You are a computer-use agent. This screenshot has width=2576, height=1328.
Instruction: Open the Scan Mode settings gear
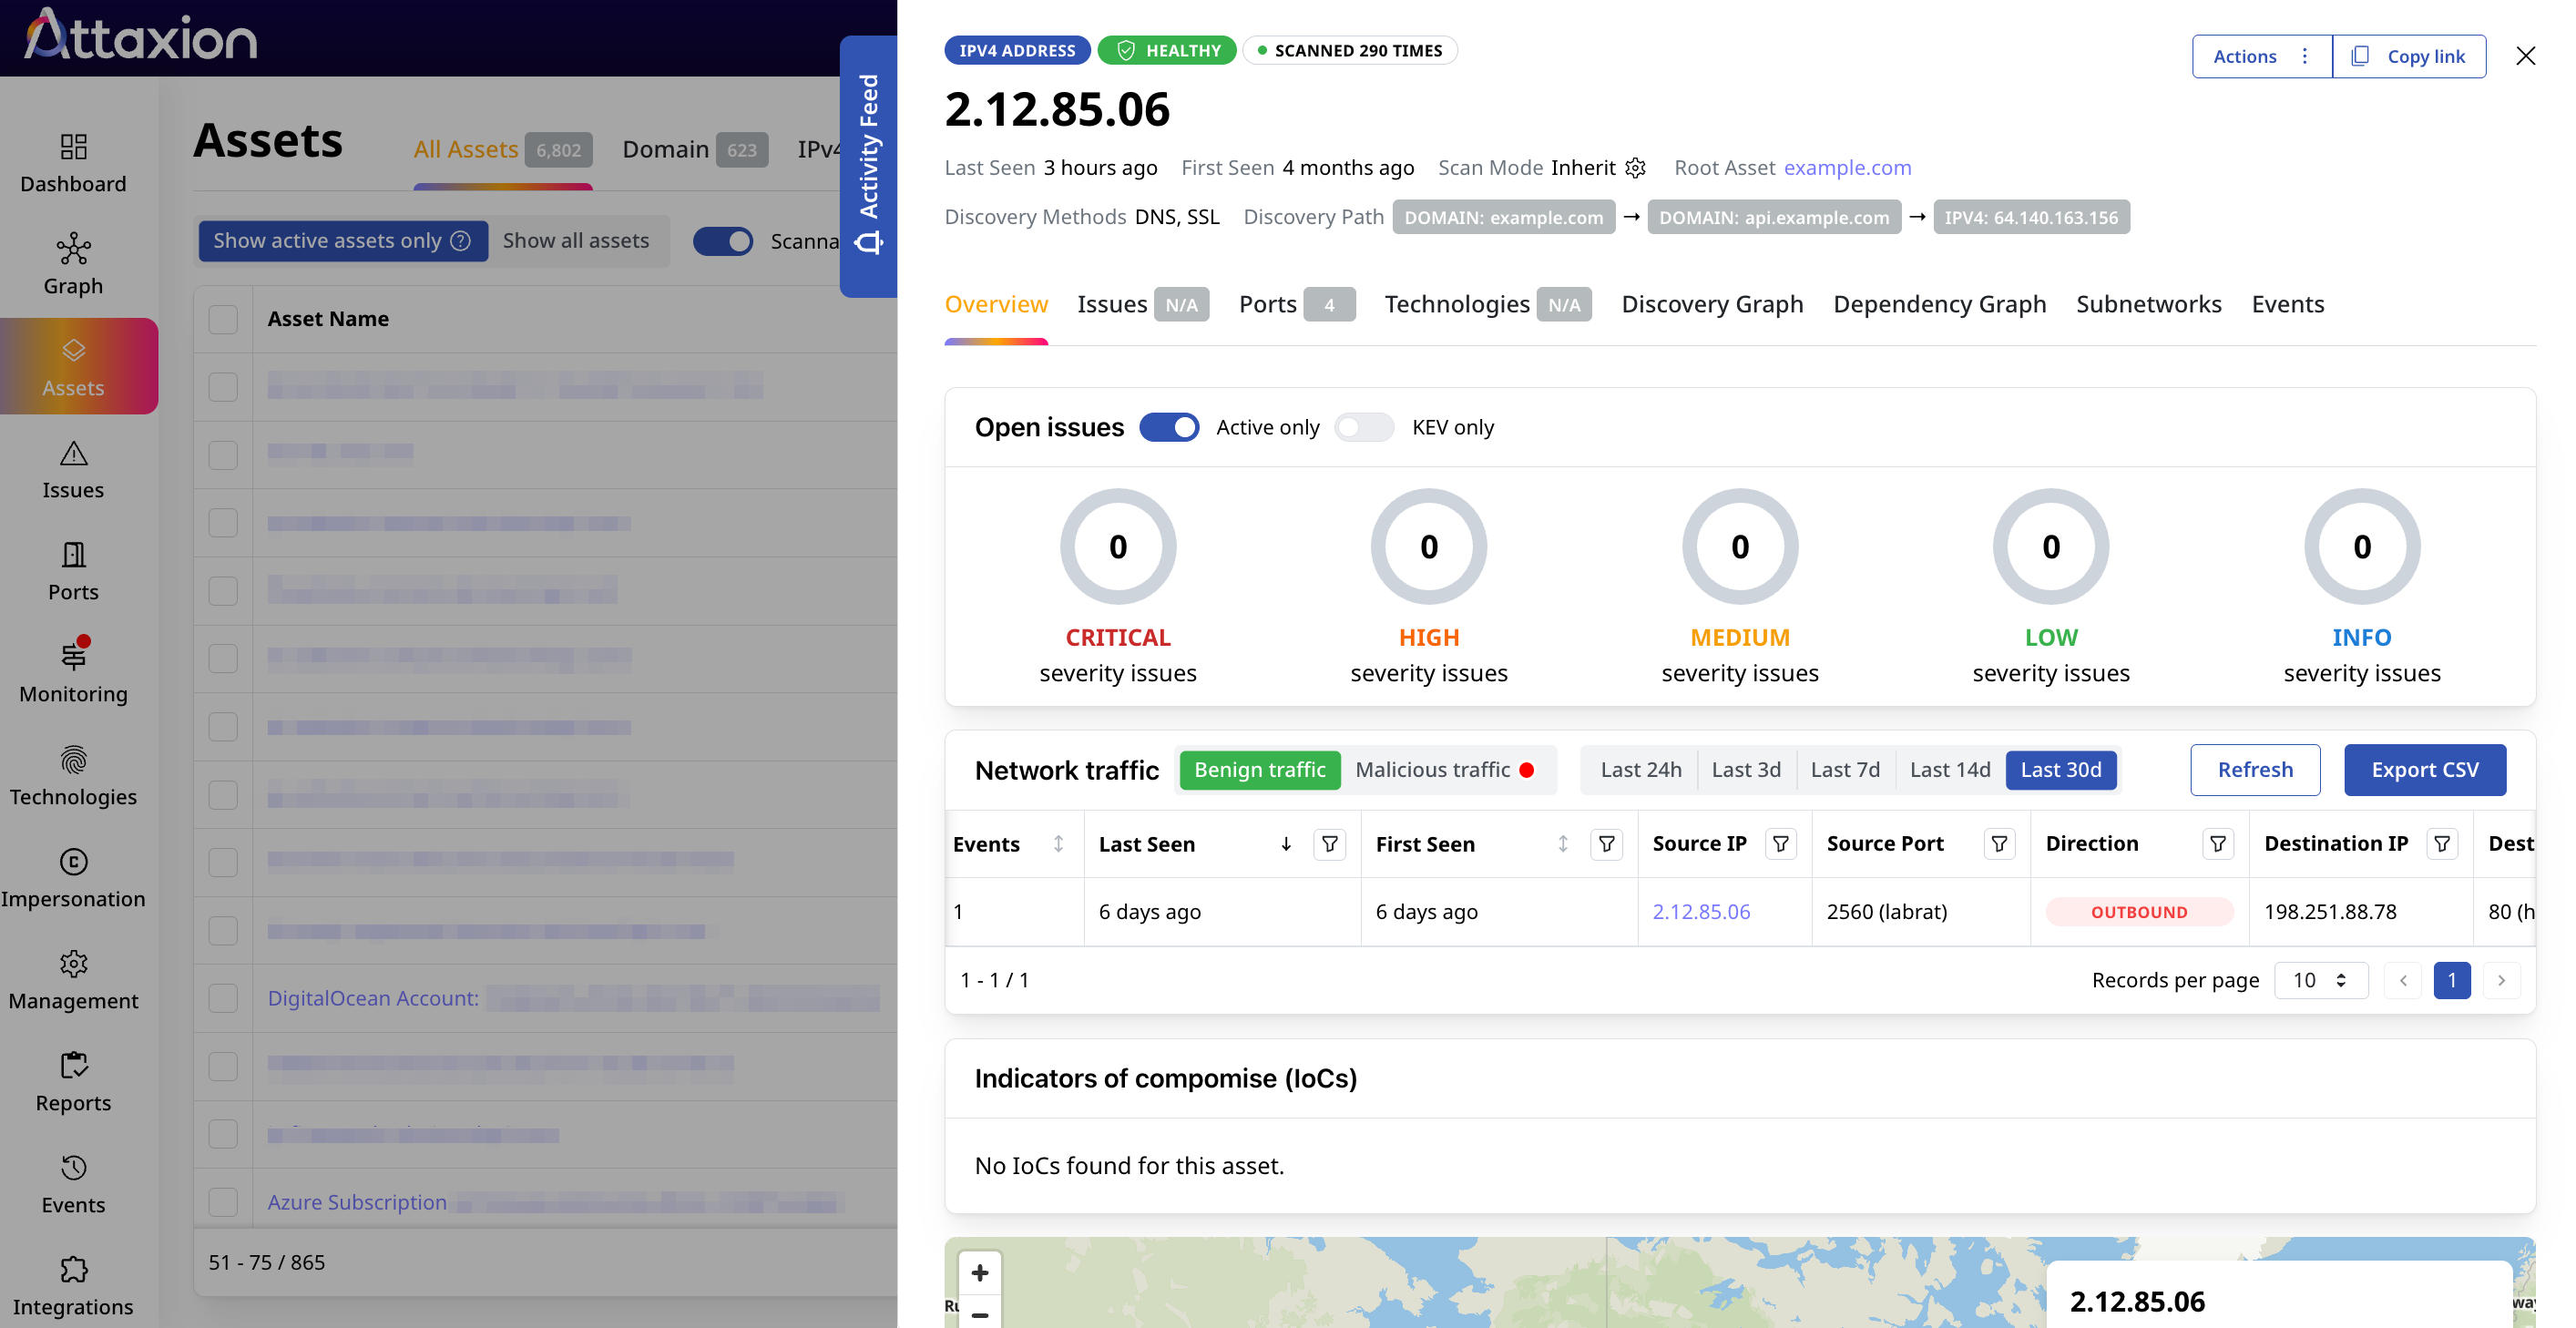(1636, 167)
